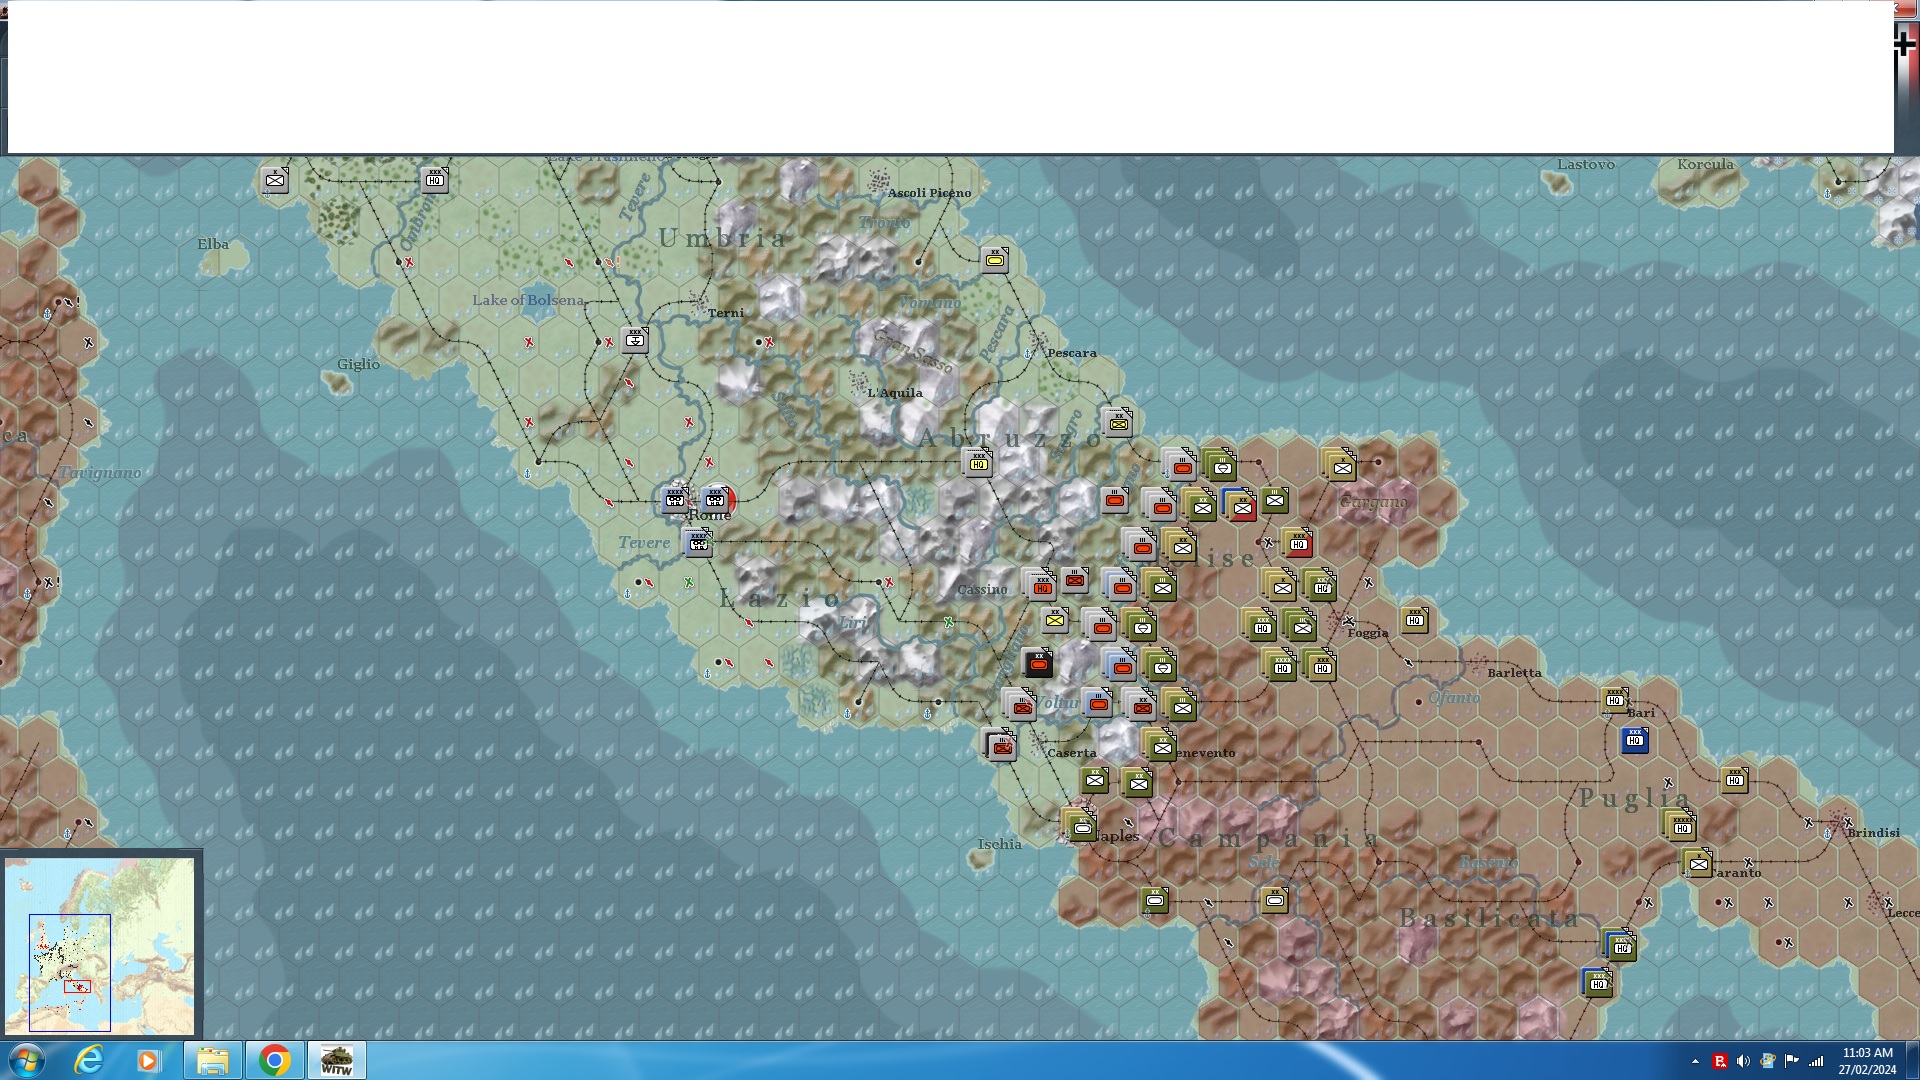Select the army HQ counter at Bari
1920x1080 pixels.
click(x=1614, y=700)
